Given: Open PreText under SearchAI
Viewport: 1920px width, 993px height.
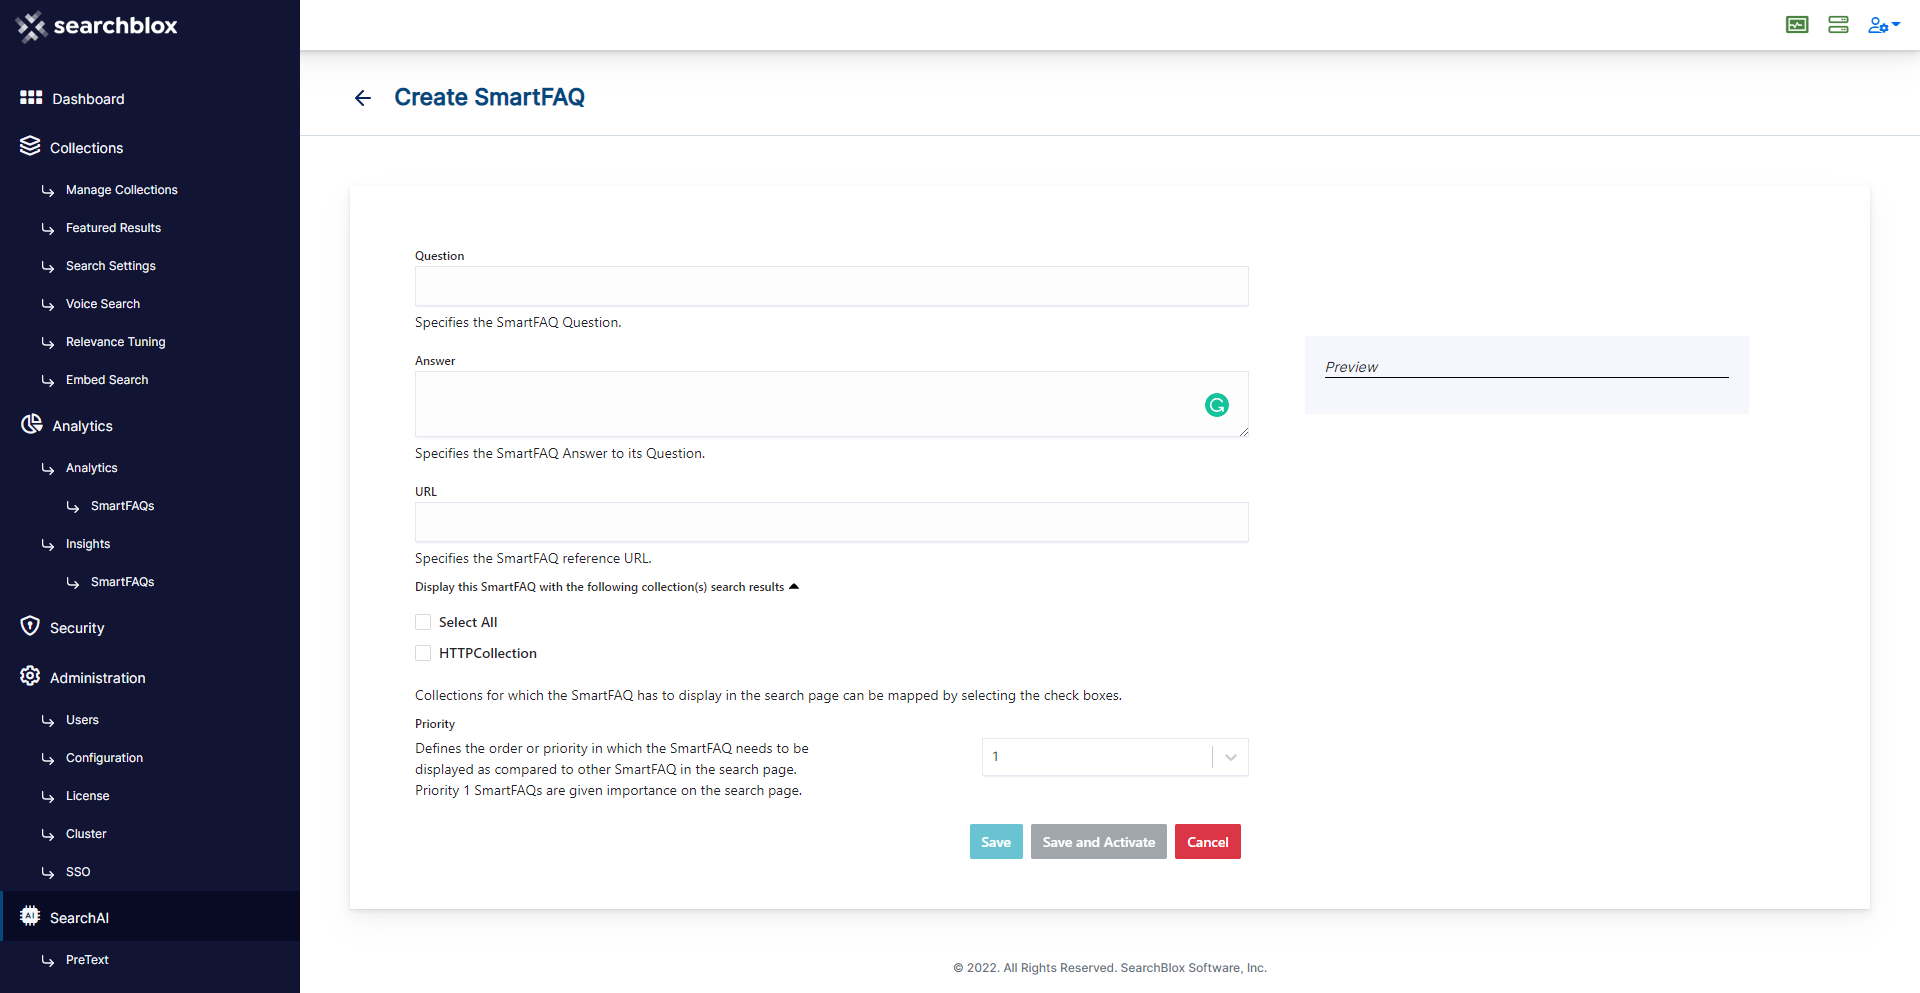Looking at the screenshot, I should point(87,960).
